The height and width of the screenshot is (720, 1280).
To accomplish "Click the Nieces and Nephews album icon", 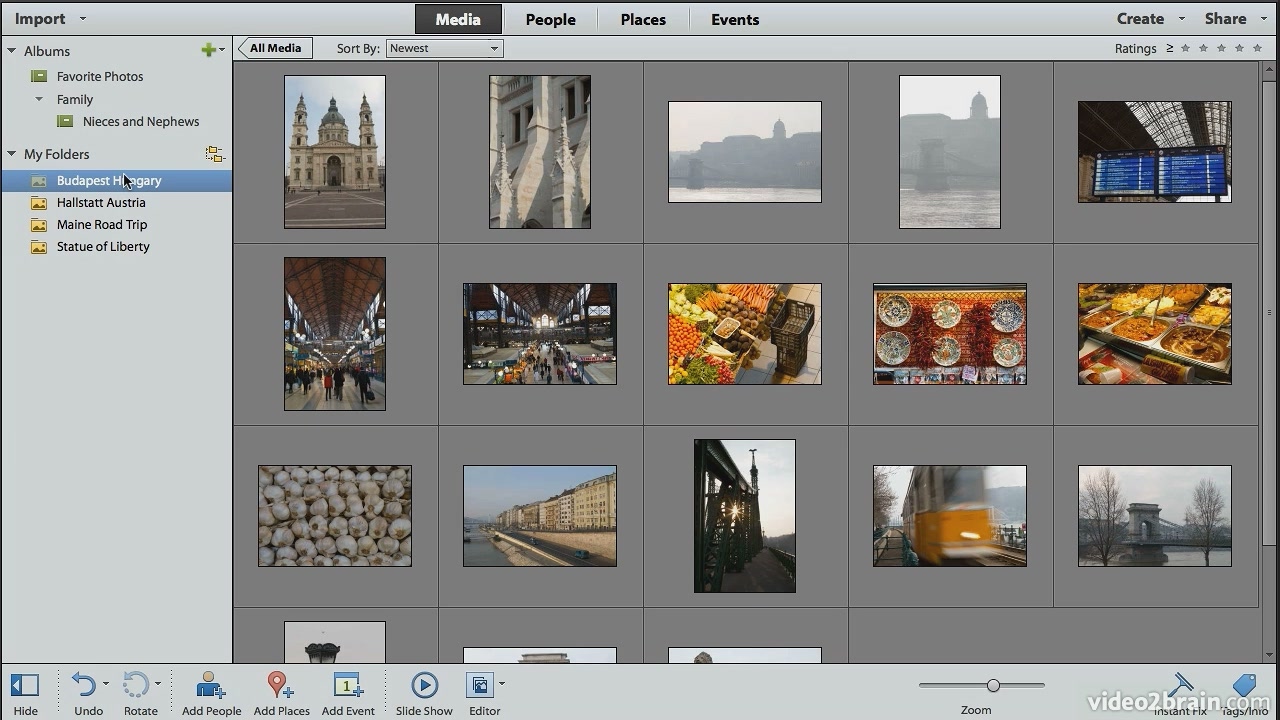I will [x=65, y=121].
